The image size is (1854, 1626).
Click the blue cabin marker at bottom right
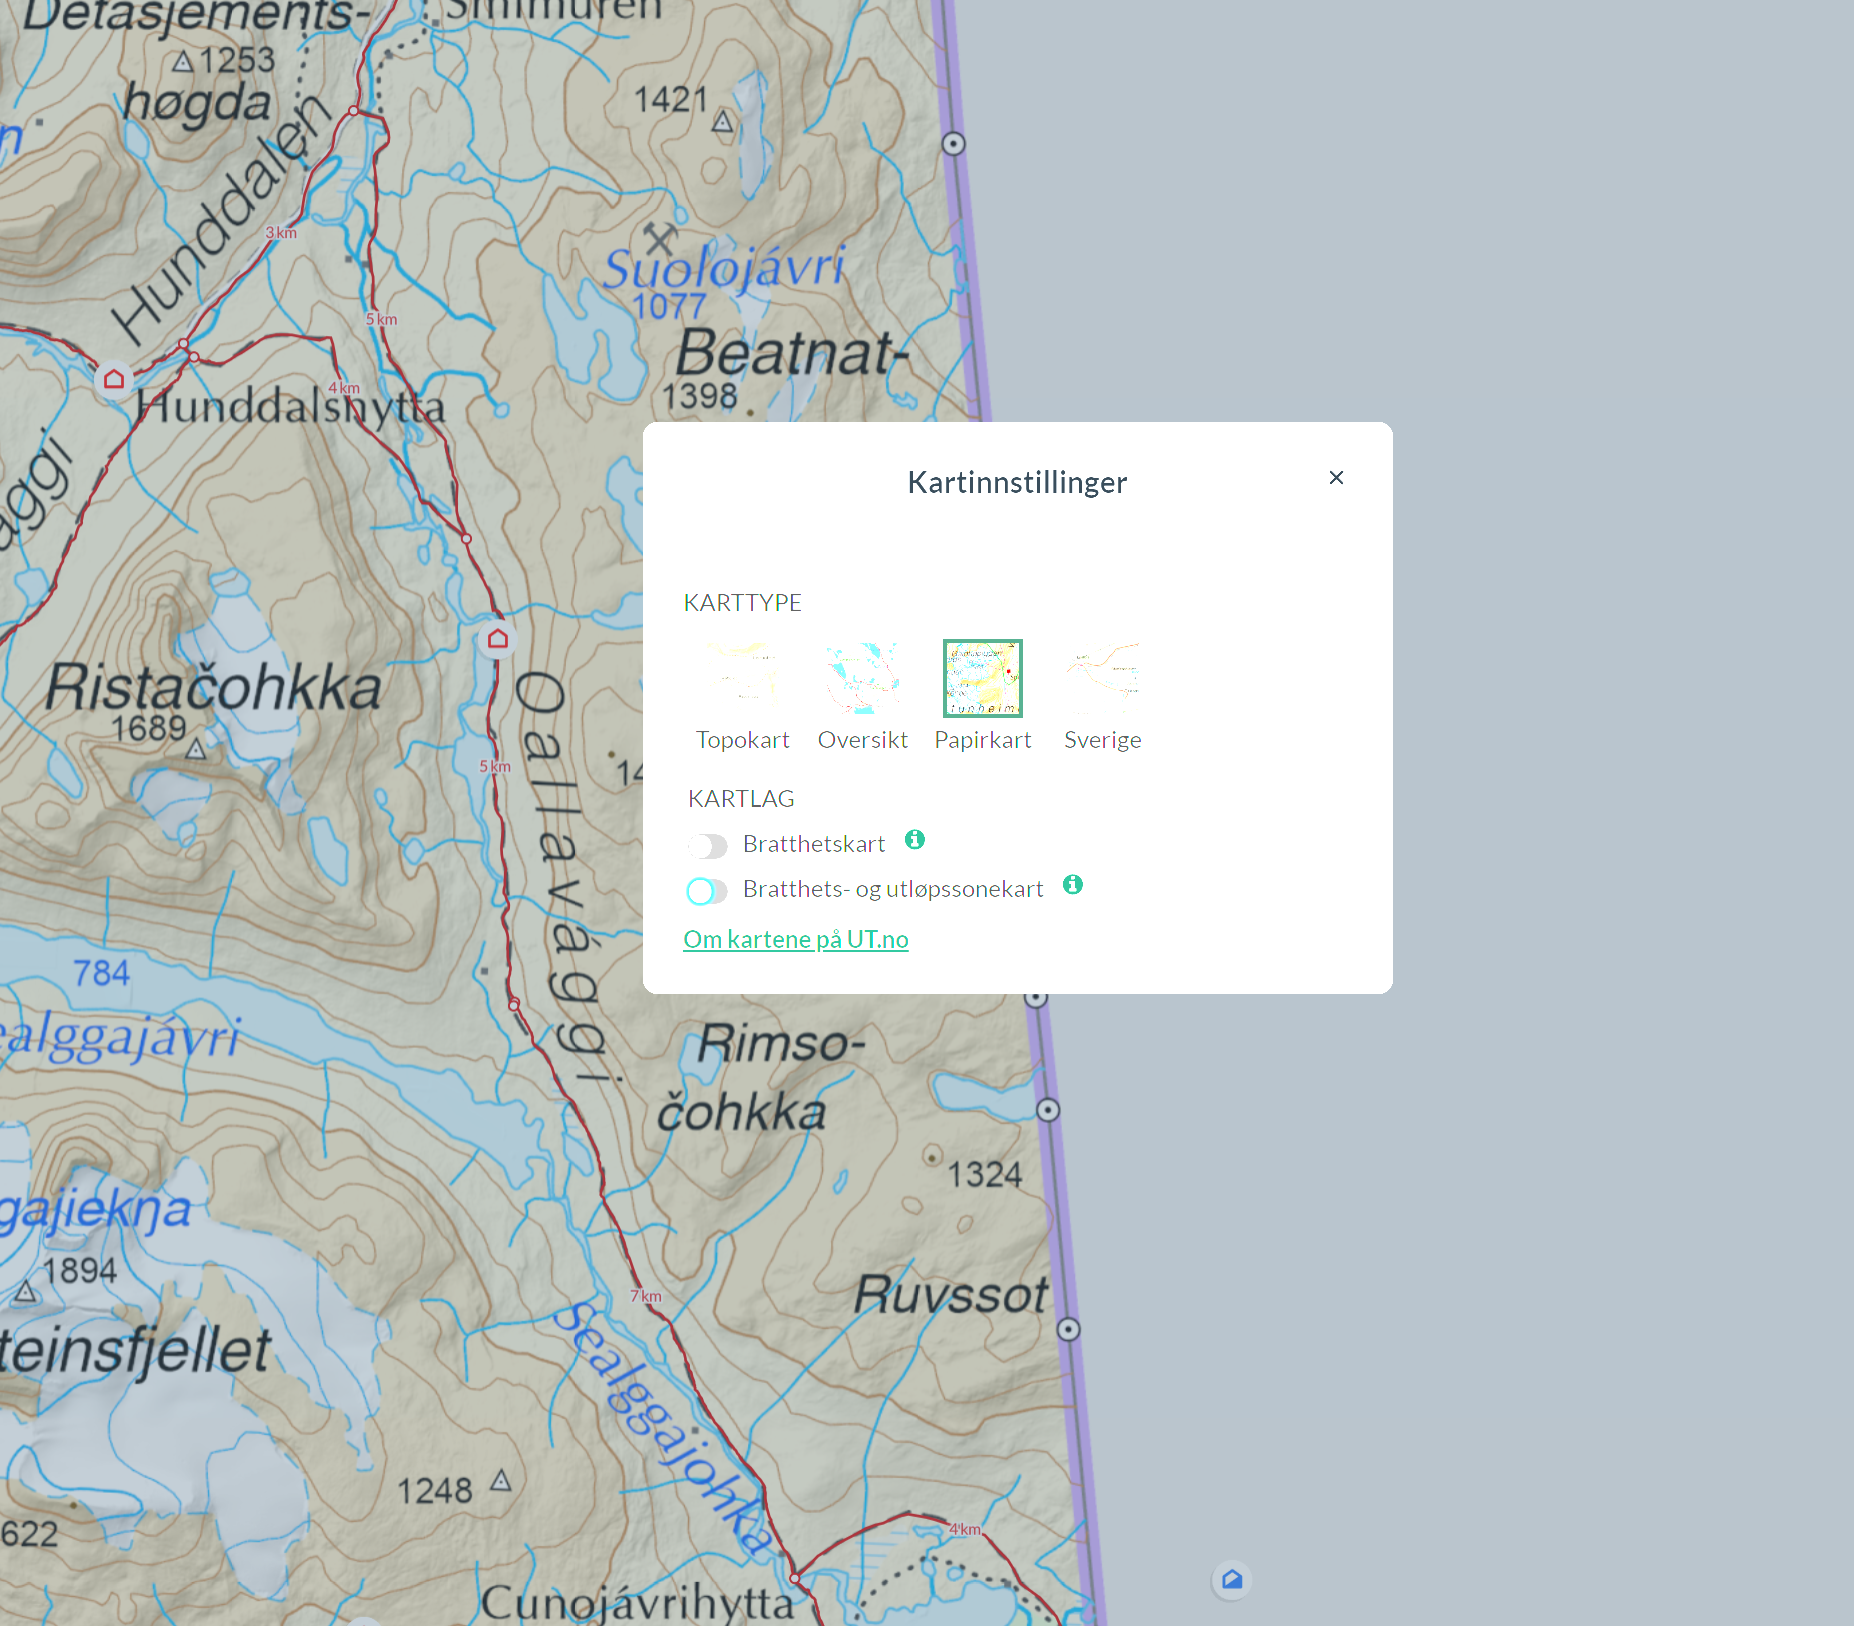coord(1231,1579)
